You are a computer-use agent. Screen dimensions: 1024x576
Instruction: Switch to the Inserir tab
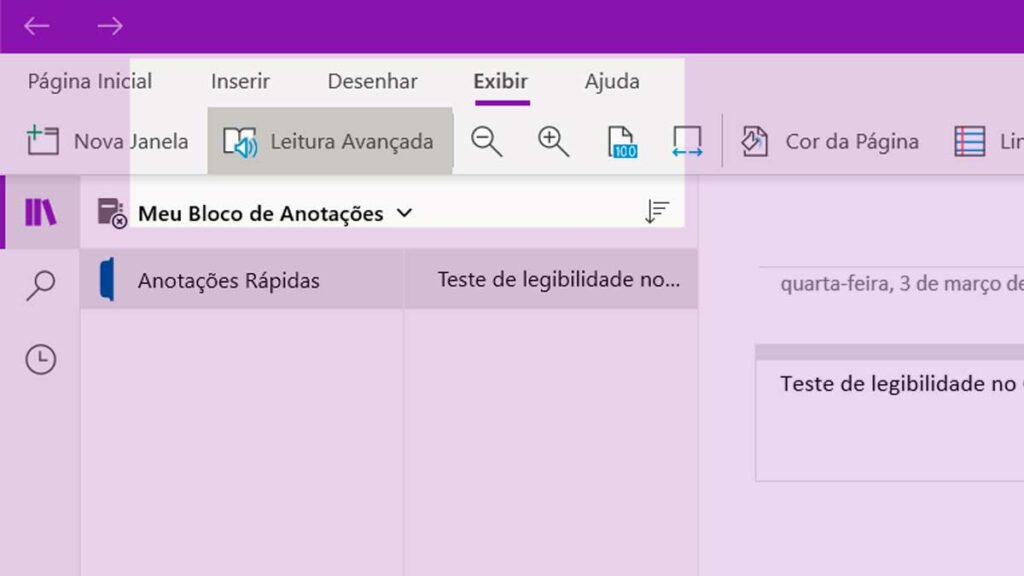tap(240, 81)
